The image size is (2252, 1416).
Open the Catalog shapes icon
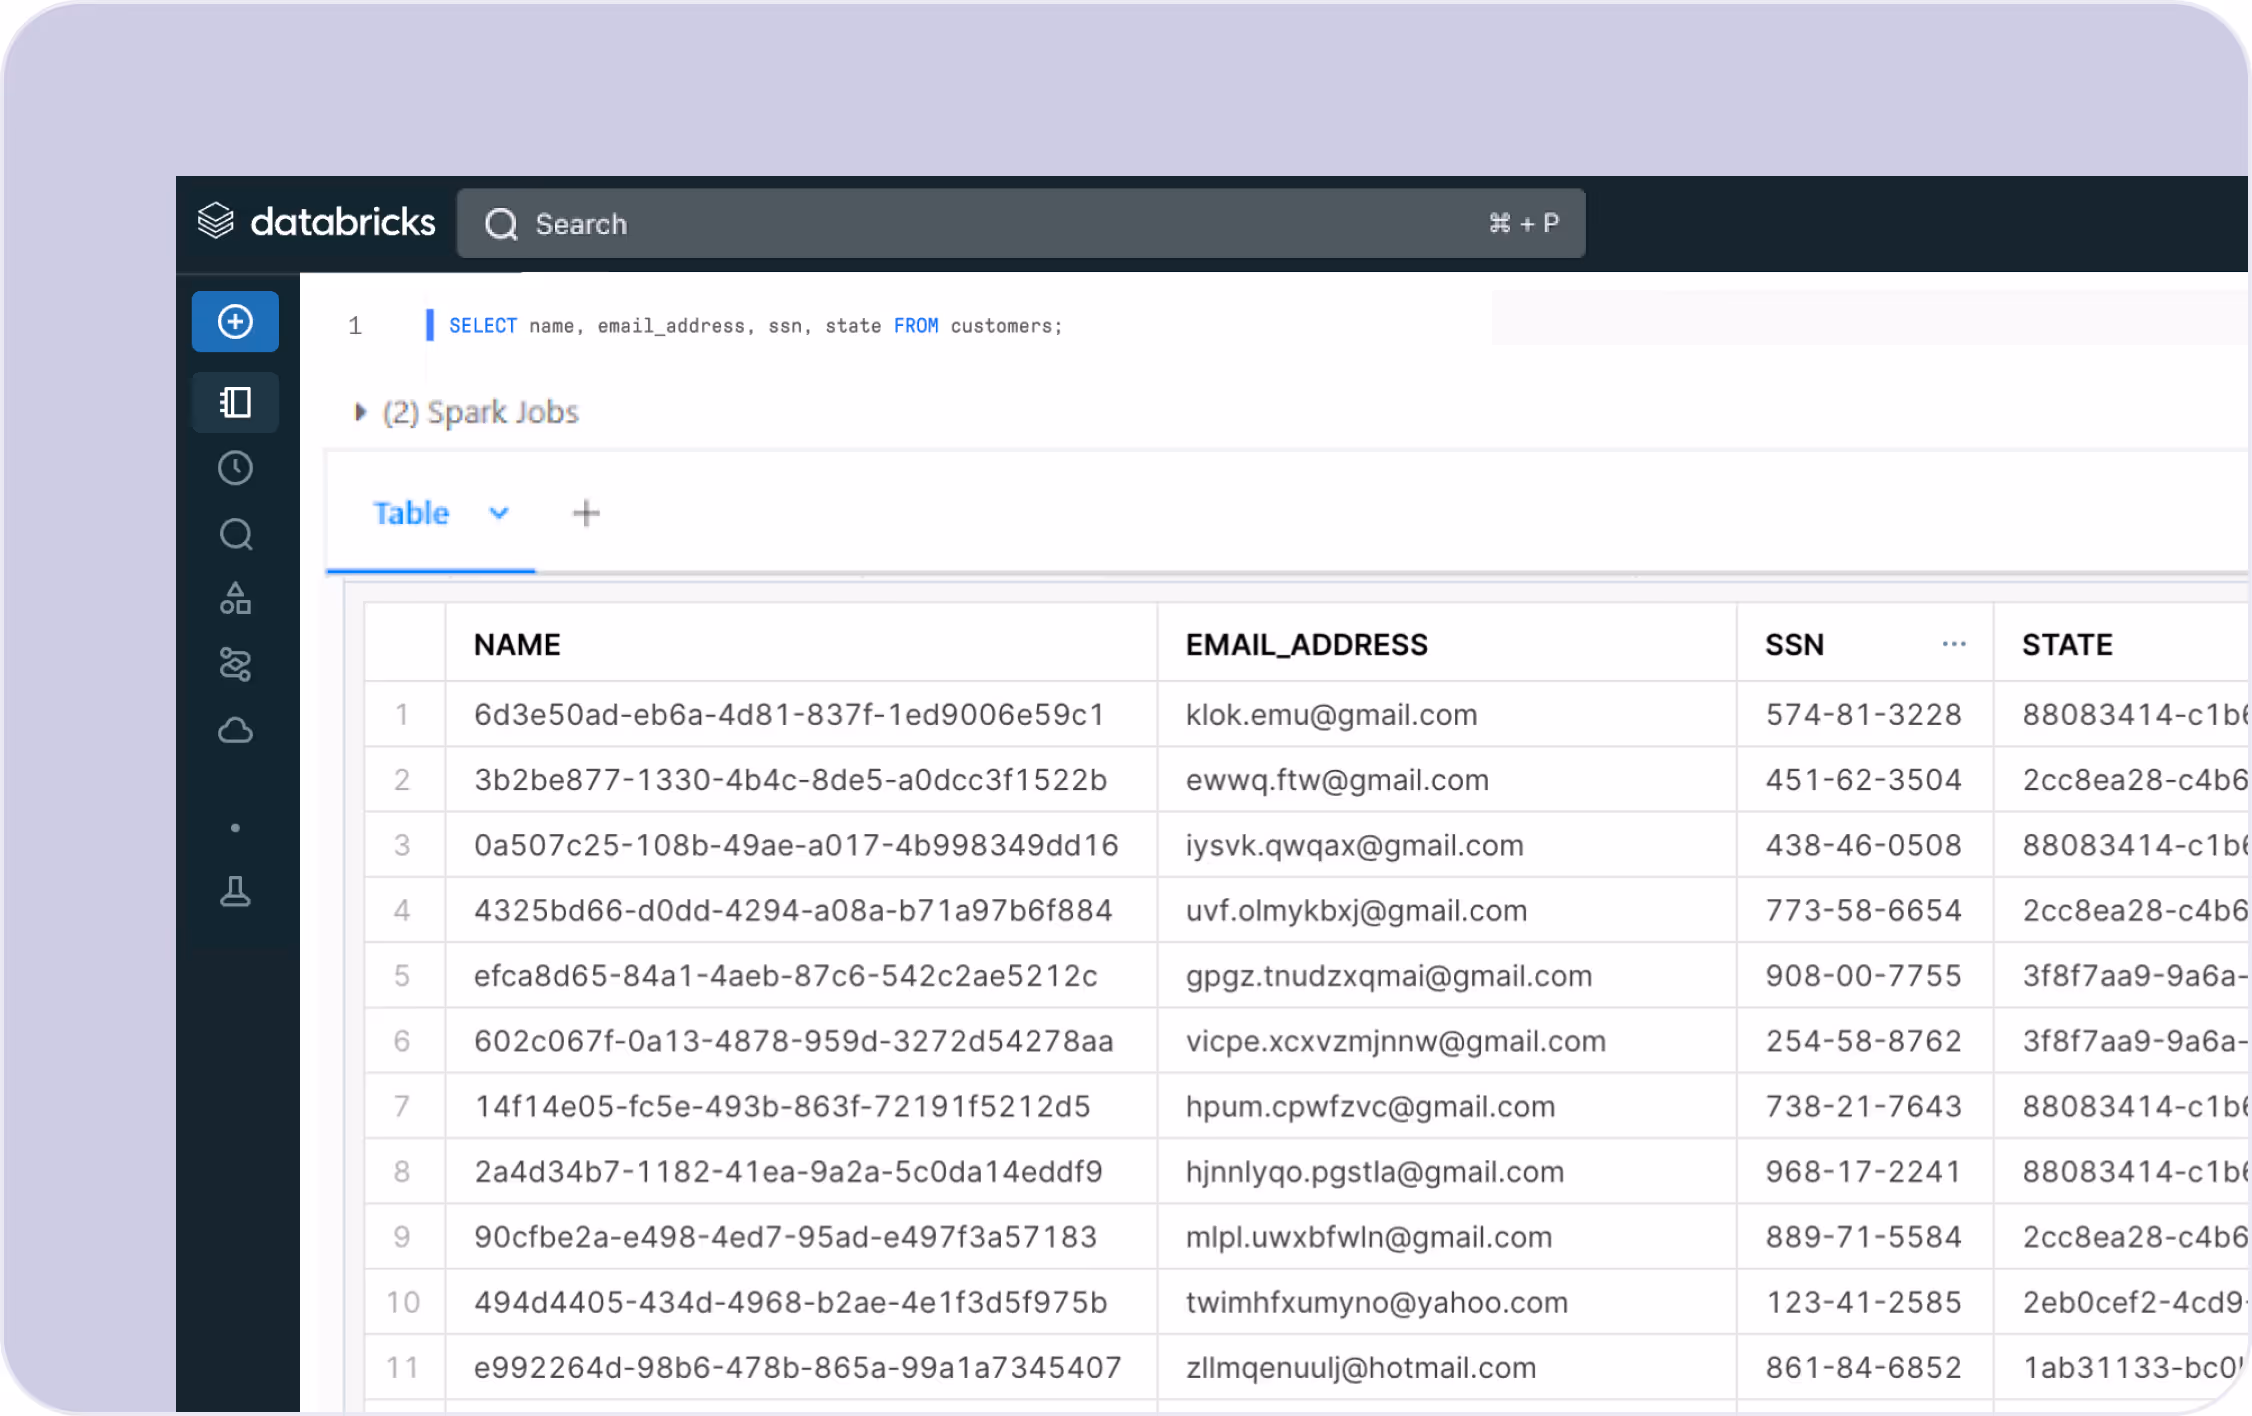[235, 599]
